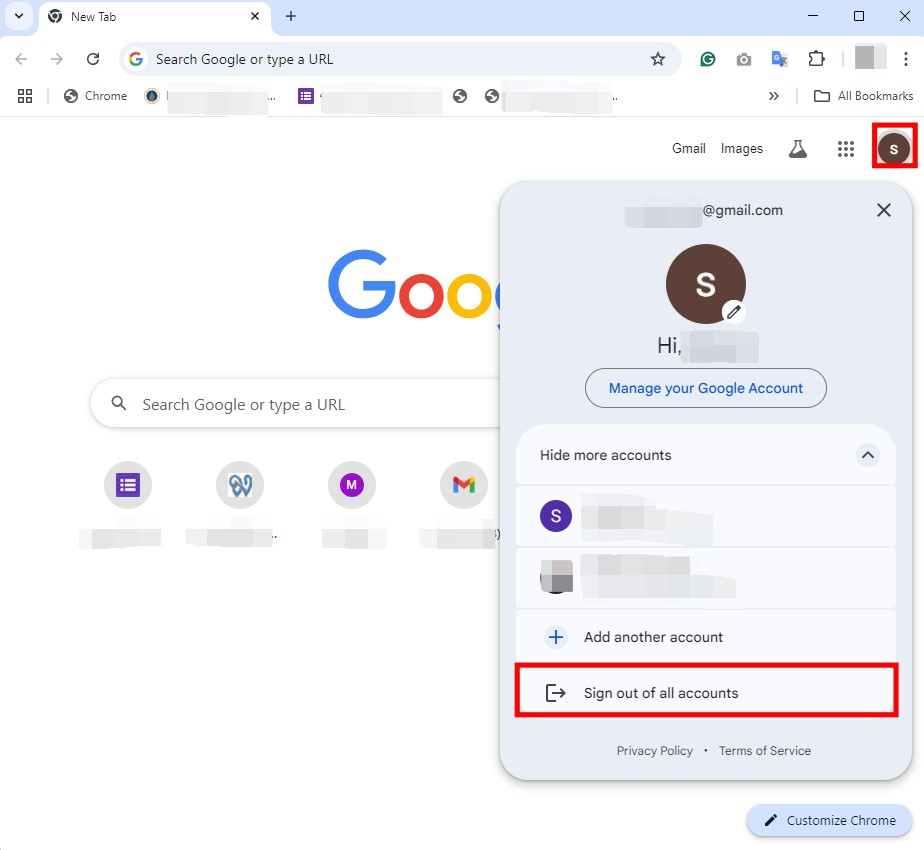Open the Search Labs flask icon
The width and height of the screenshot is (924, 850).
coord(797,149)
